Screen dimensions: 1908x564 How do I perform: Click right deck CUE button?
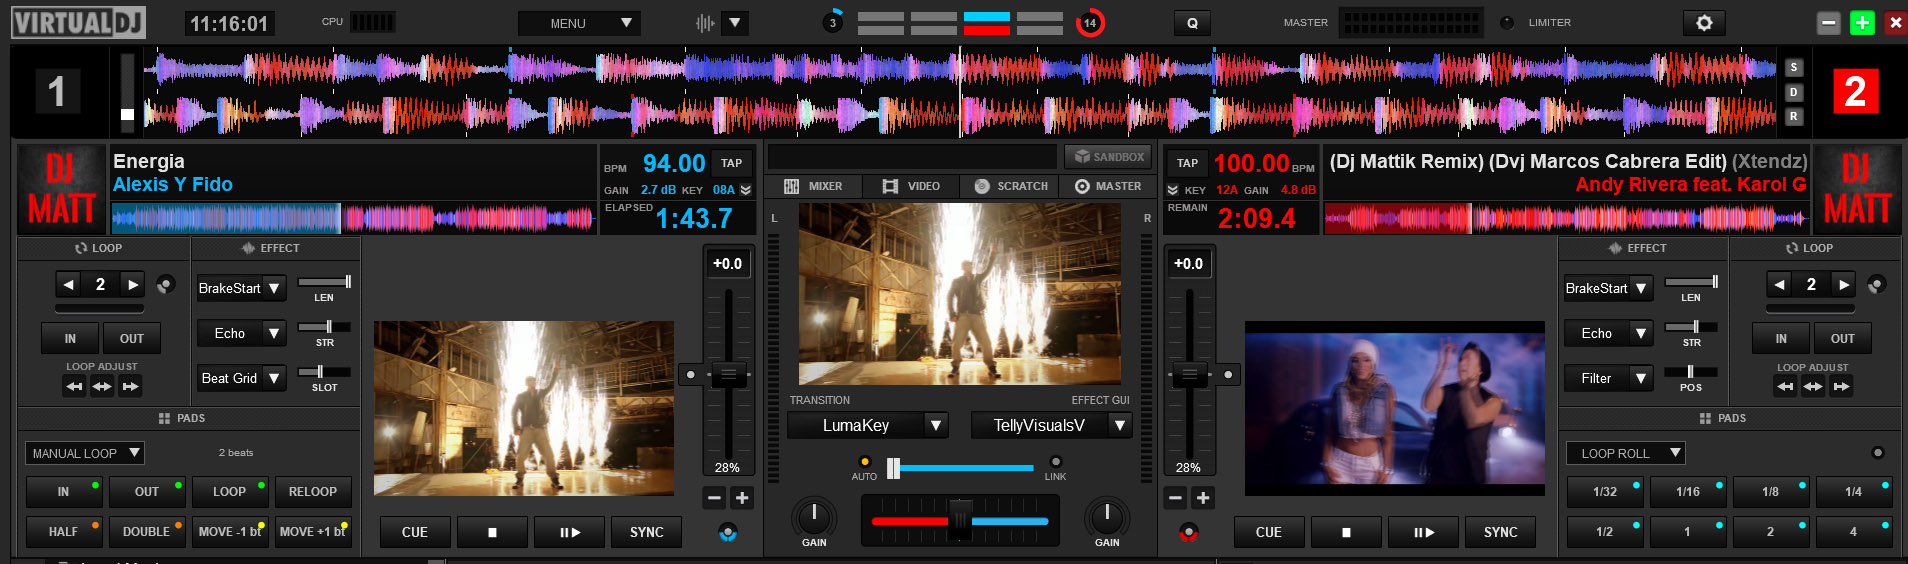coord(1269,533)
